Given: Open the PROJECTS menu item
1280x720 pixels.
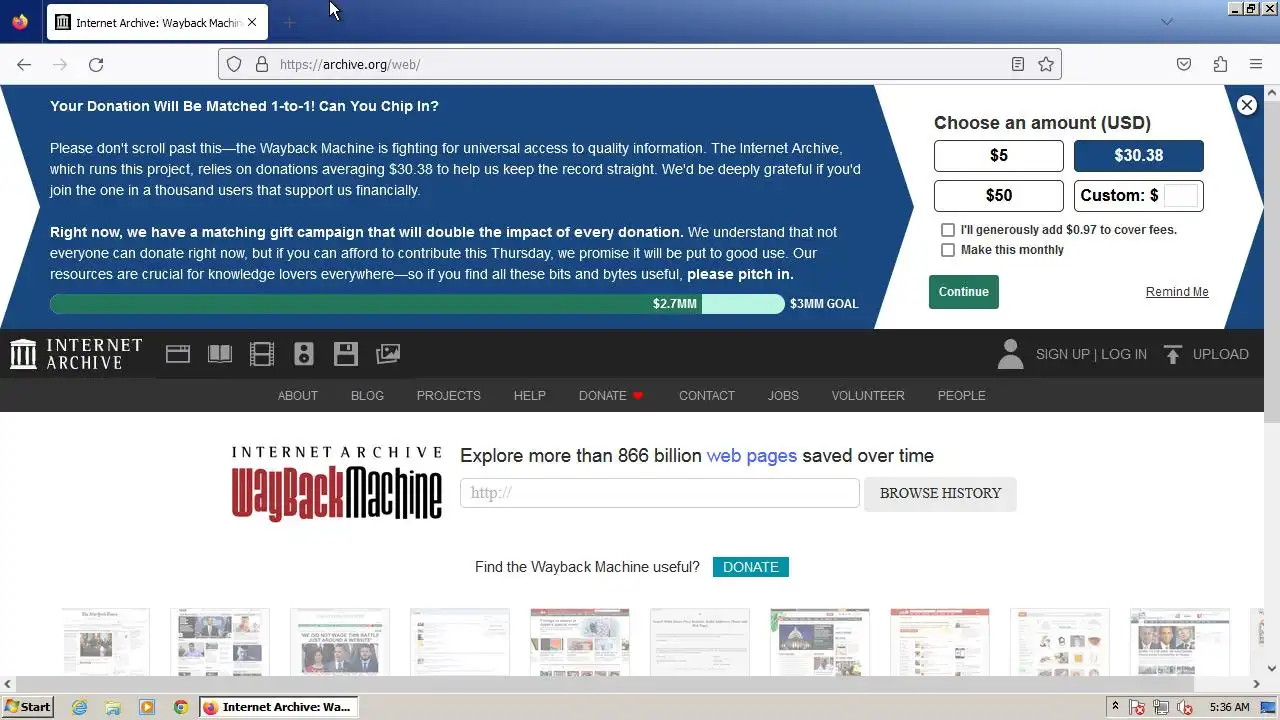Looking at the screenshot, I should 449,396.
